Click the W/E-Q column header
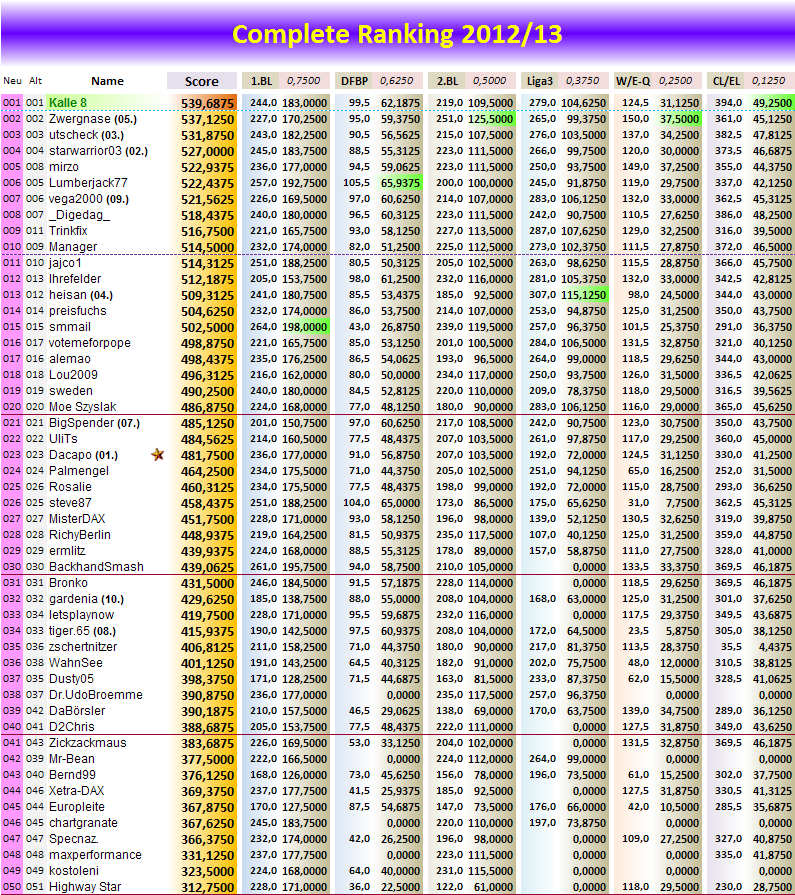This screenshot has height=895, width=795. [632, 81]
